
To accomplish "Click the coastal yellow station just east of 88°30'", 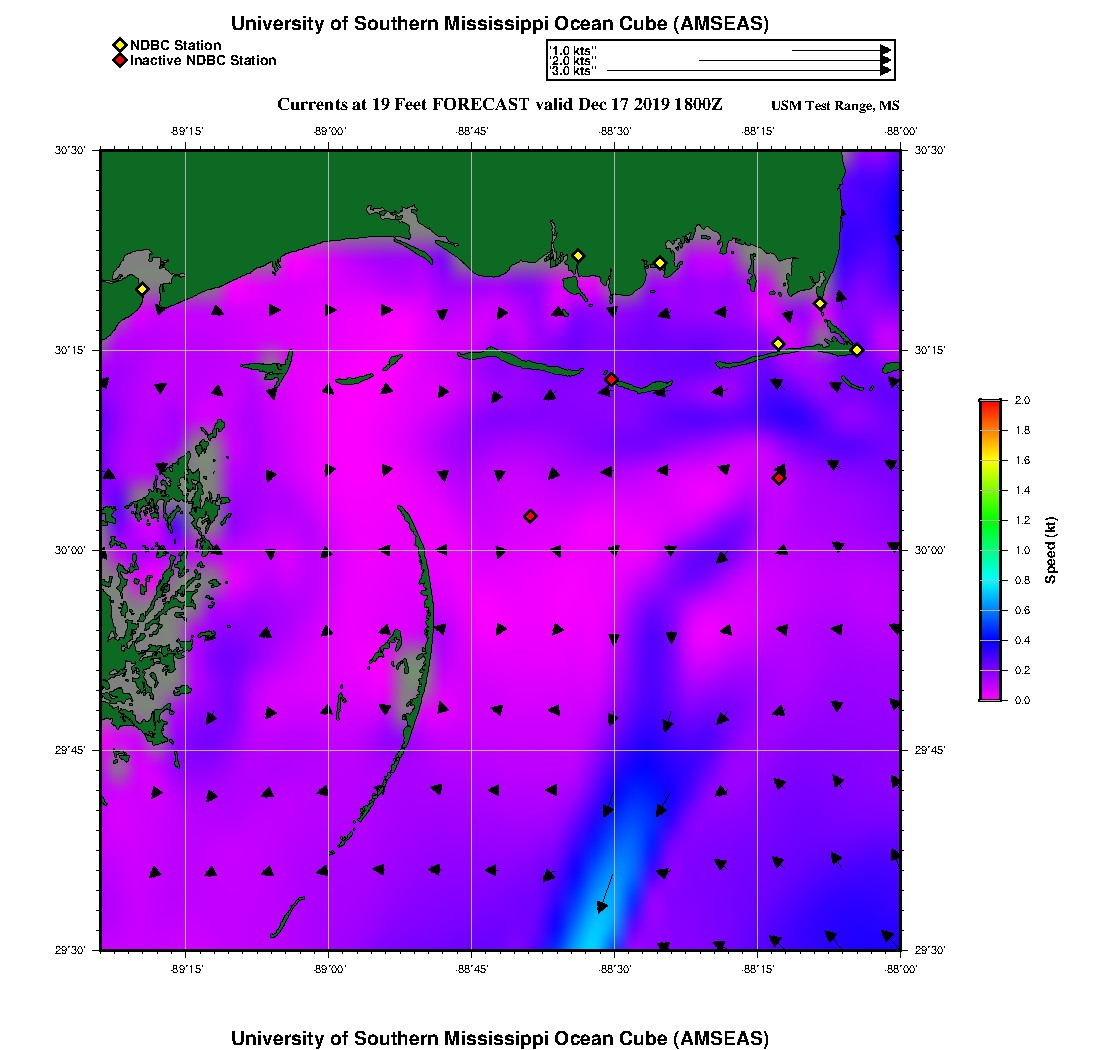I will tap(660, 263).
